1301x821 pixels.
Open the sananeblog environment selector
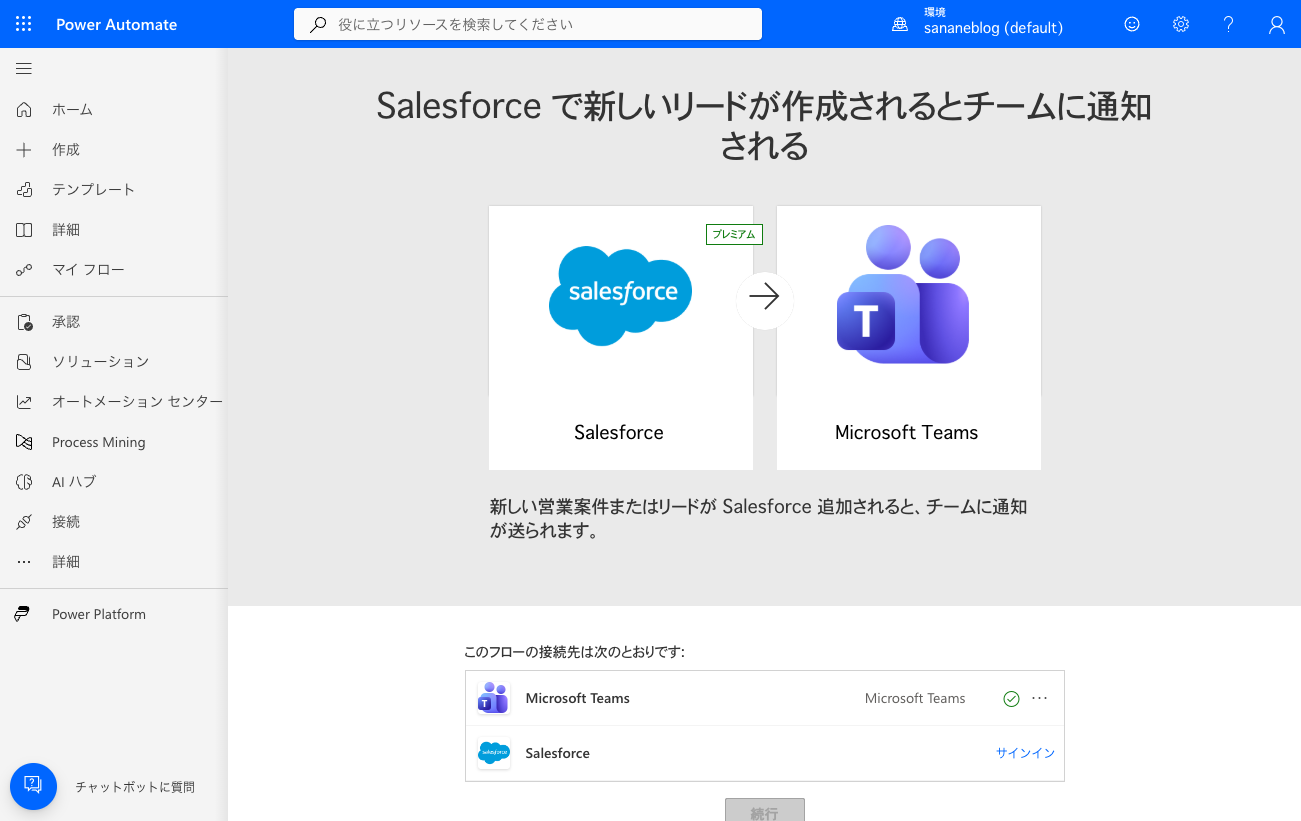coord(993,24)
